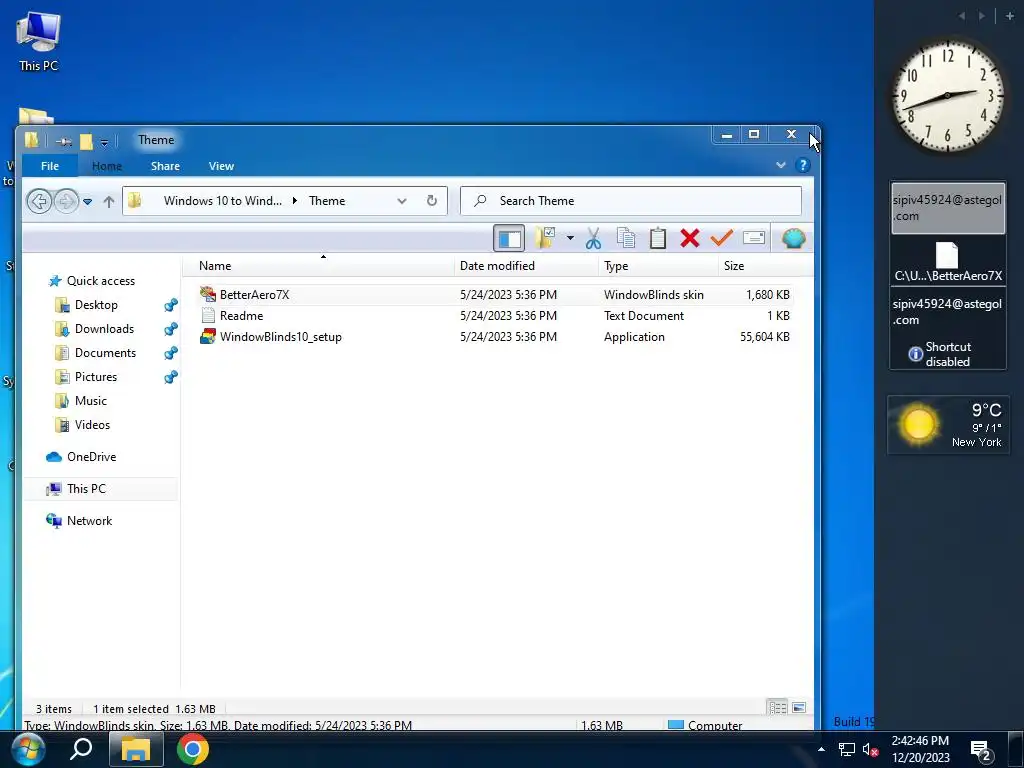Click the New York weather gadget
The image size is (1024, 768).
point(948,424)
